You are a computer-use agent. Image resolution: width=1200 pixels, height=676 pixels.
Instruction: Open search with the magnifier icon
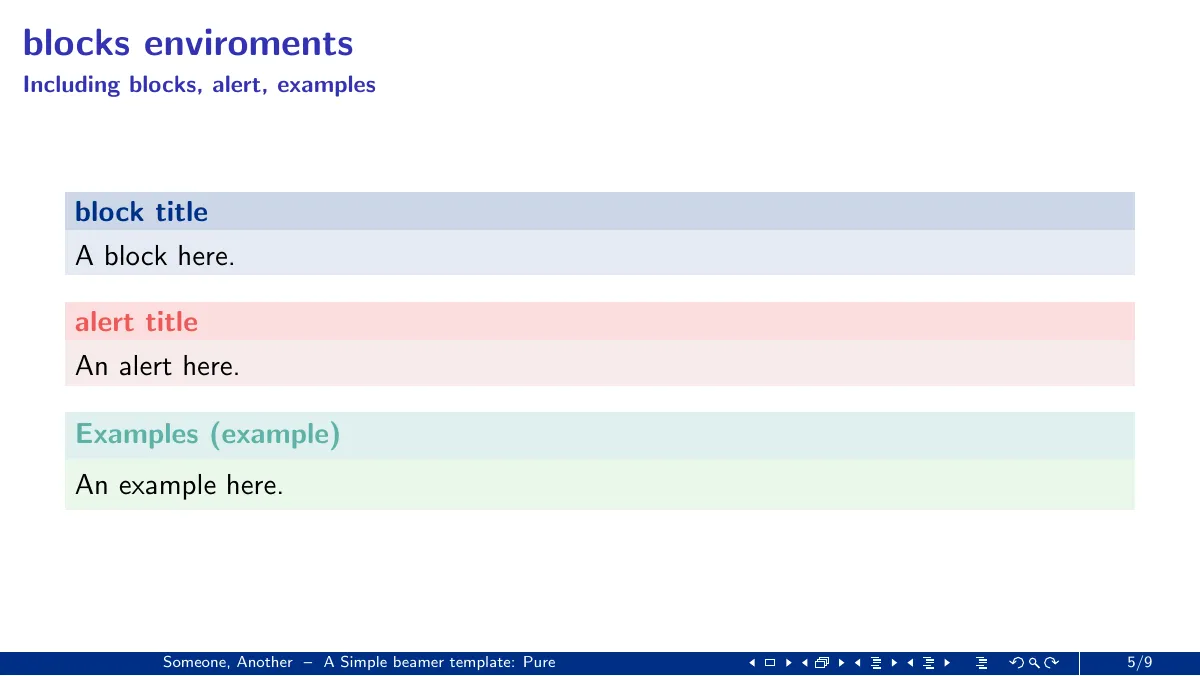1034,663
